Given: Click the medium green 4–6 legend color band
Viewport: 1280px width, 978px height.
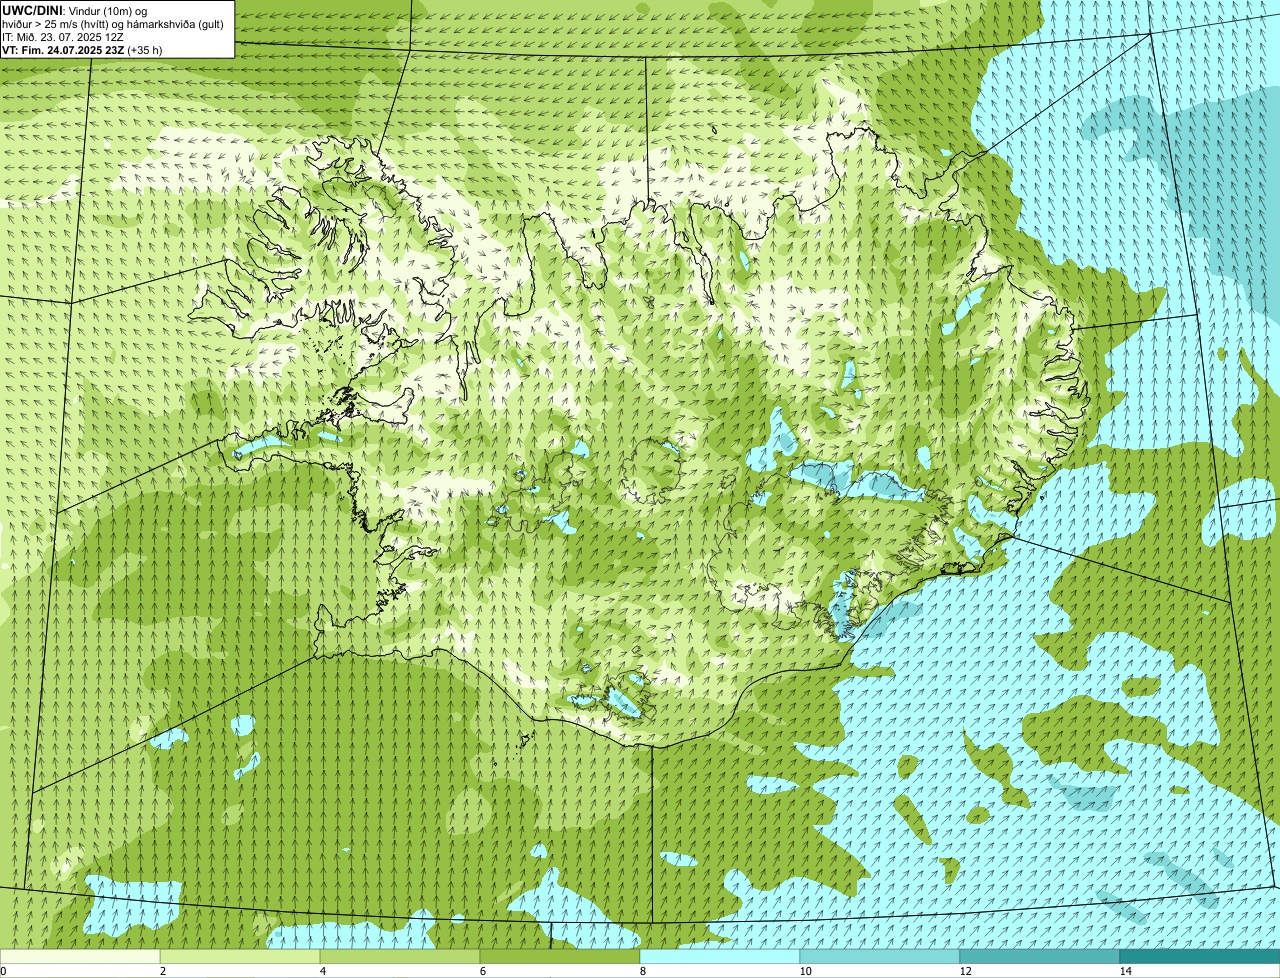Looking at the screenshot, I should 400,957.
